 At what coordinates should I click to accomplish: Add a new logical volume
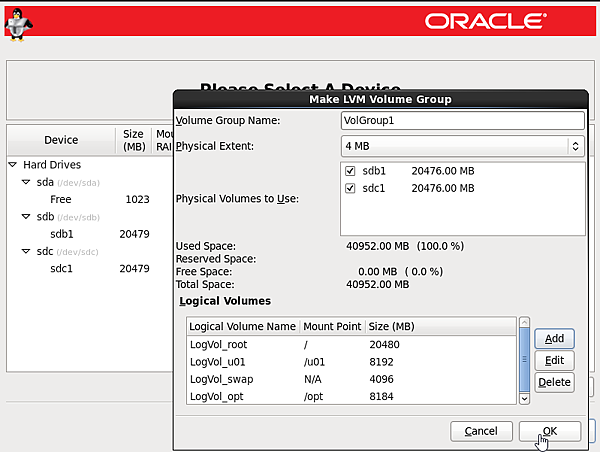pyautogui.click(x=554, y=338)
